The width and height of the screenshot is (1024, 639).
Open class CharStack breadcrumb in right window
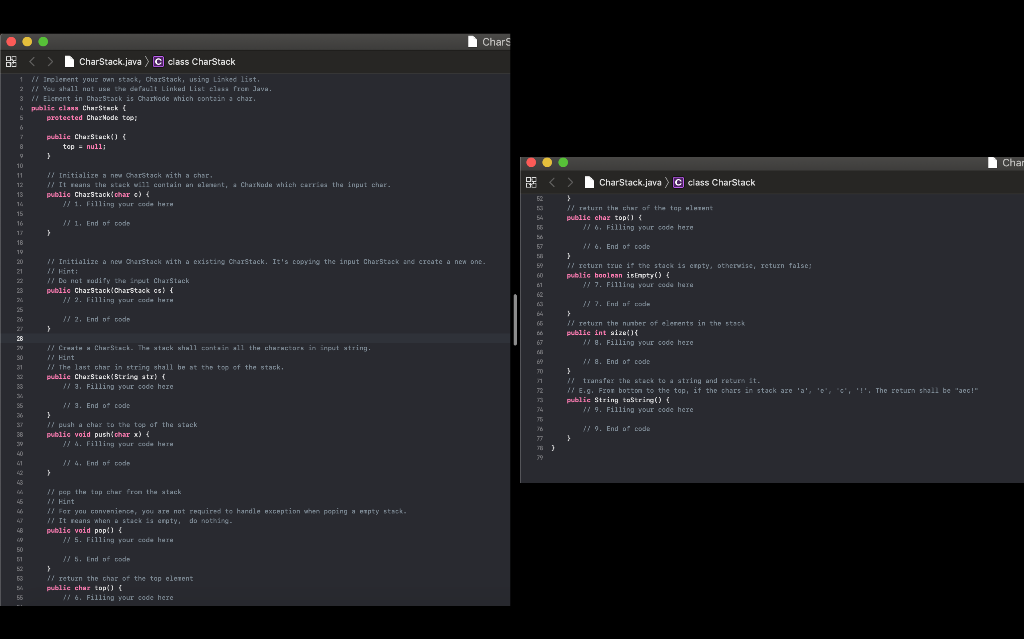[714, 182]
